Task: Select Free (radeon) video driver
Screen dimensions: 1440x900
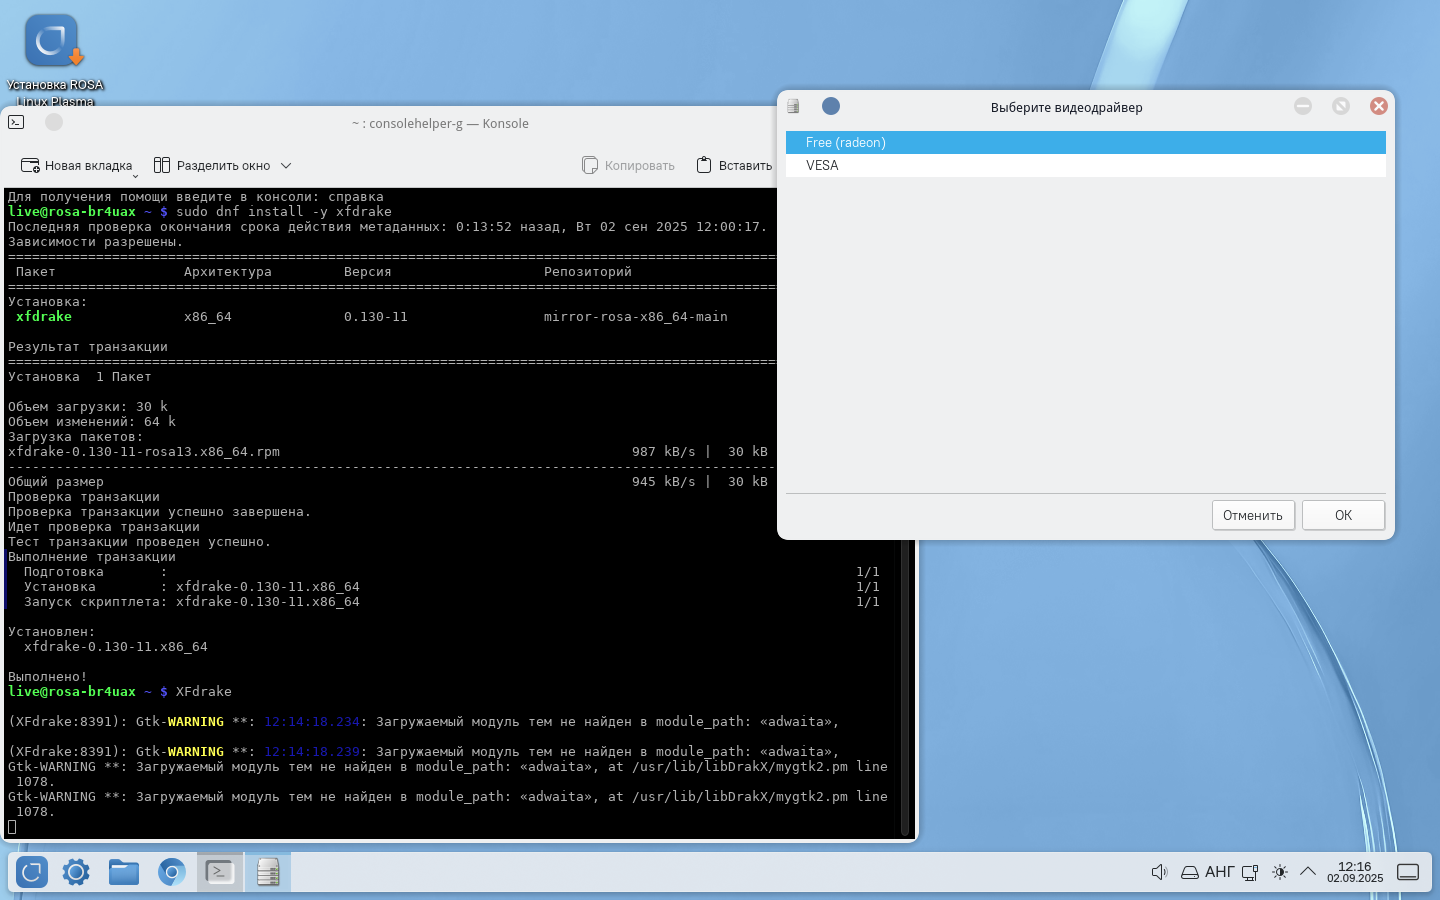Action: pyautogui.click(x=1086, y=142)
